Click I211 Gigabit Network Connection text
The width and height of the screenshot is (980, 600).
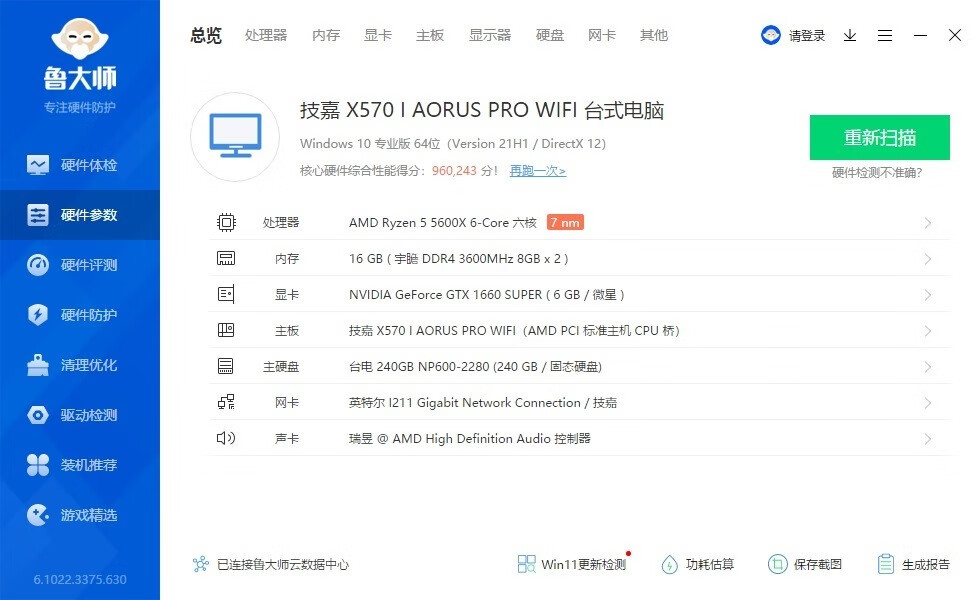coord(484,402)
